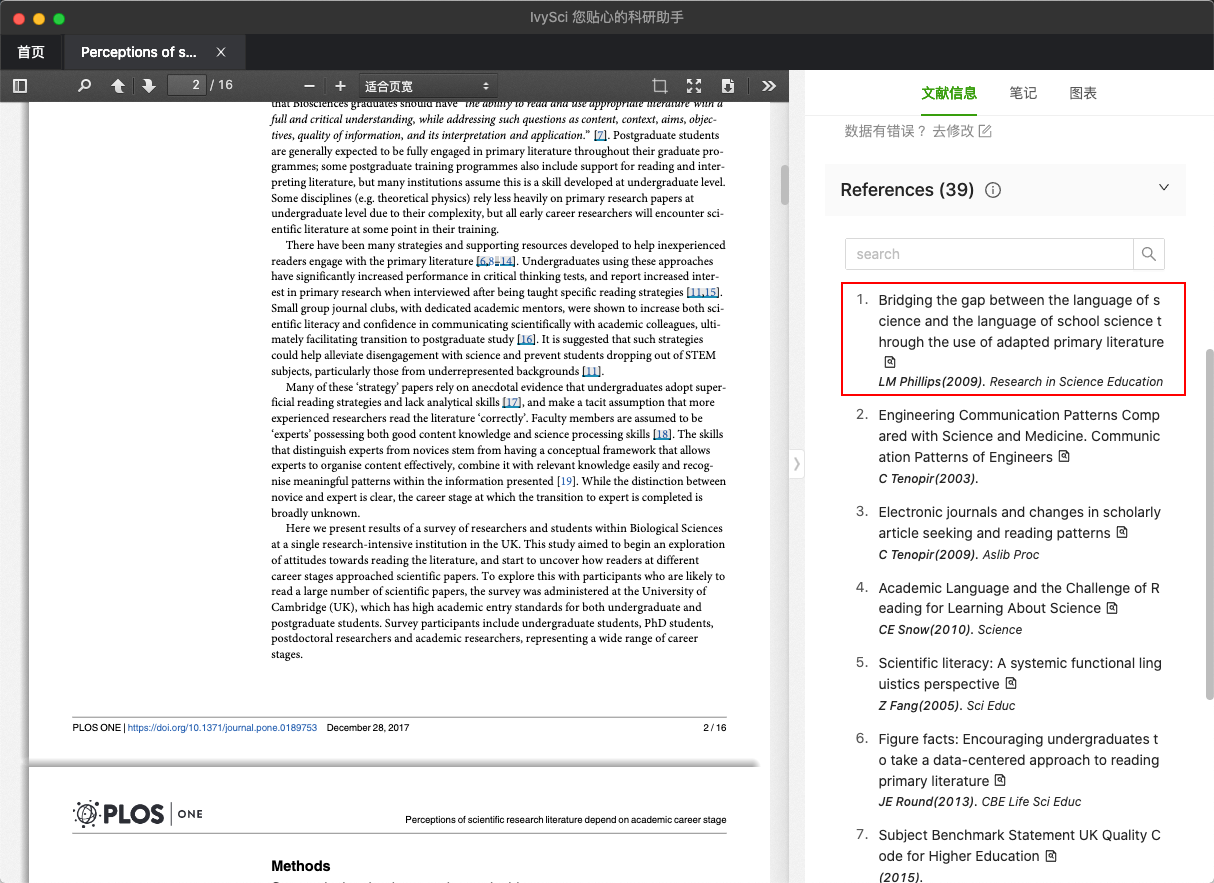Click the PLOS ONE logo on page 3
The width and height of the screenshot is (1214, 883).
137,814
